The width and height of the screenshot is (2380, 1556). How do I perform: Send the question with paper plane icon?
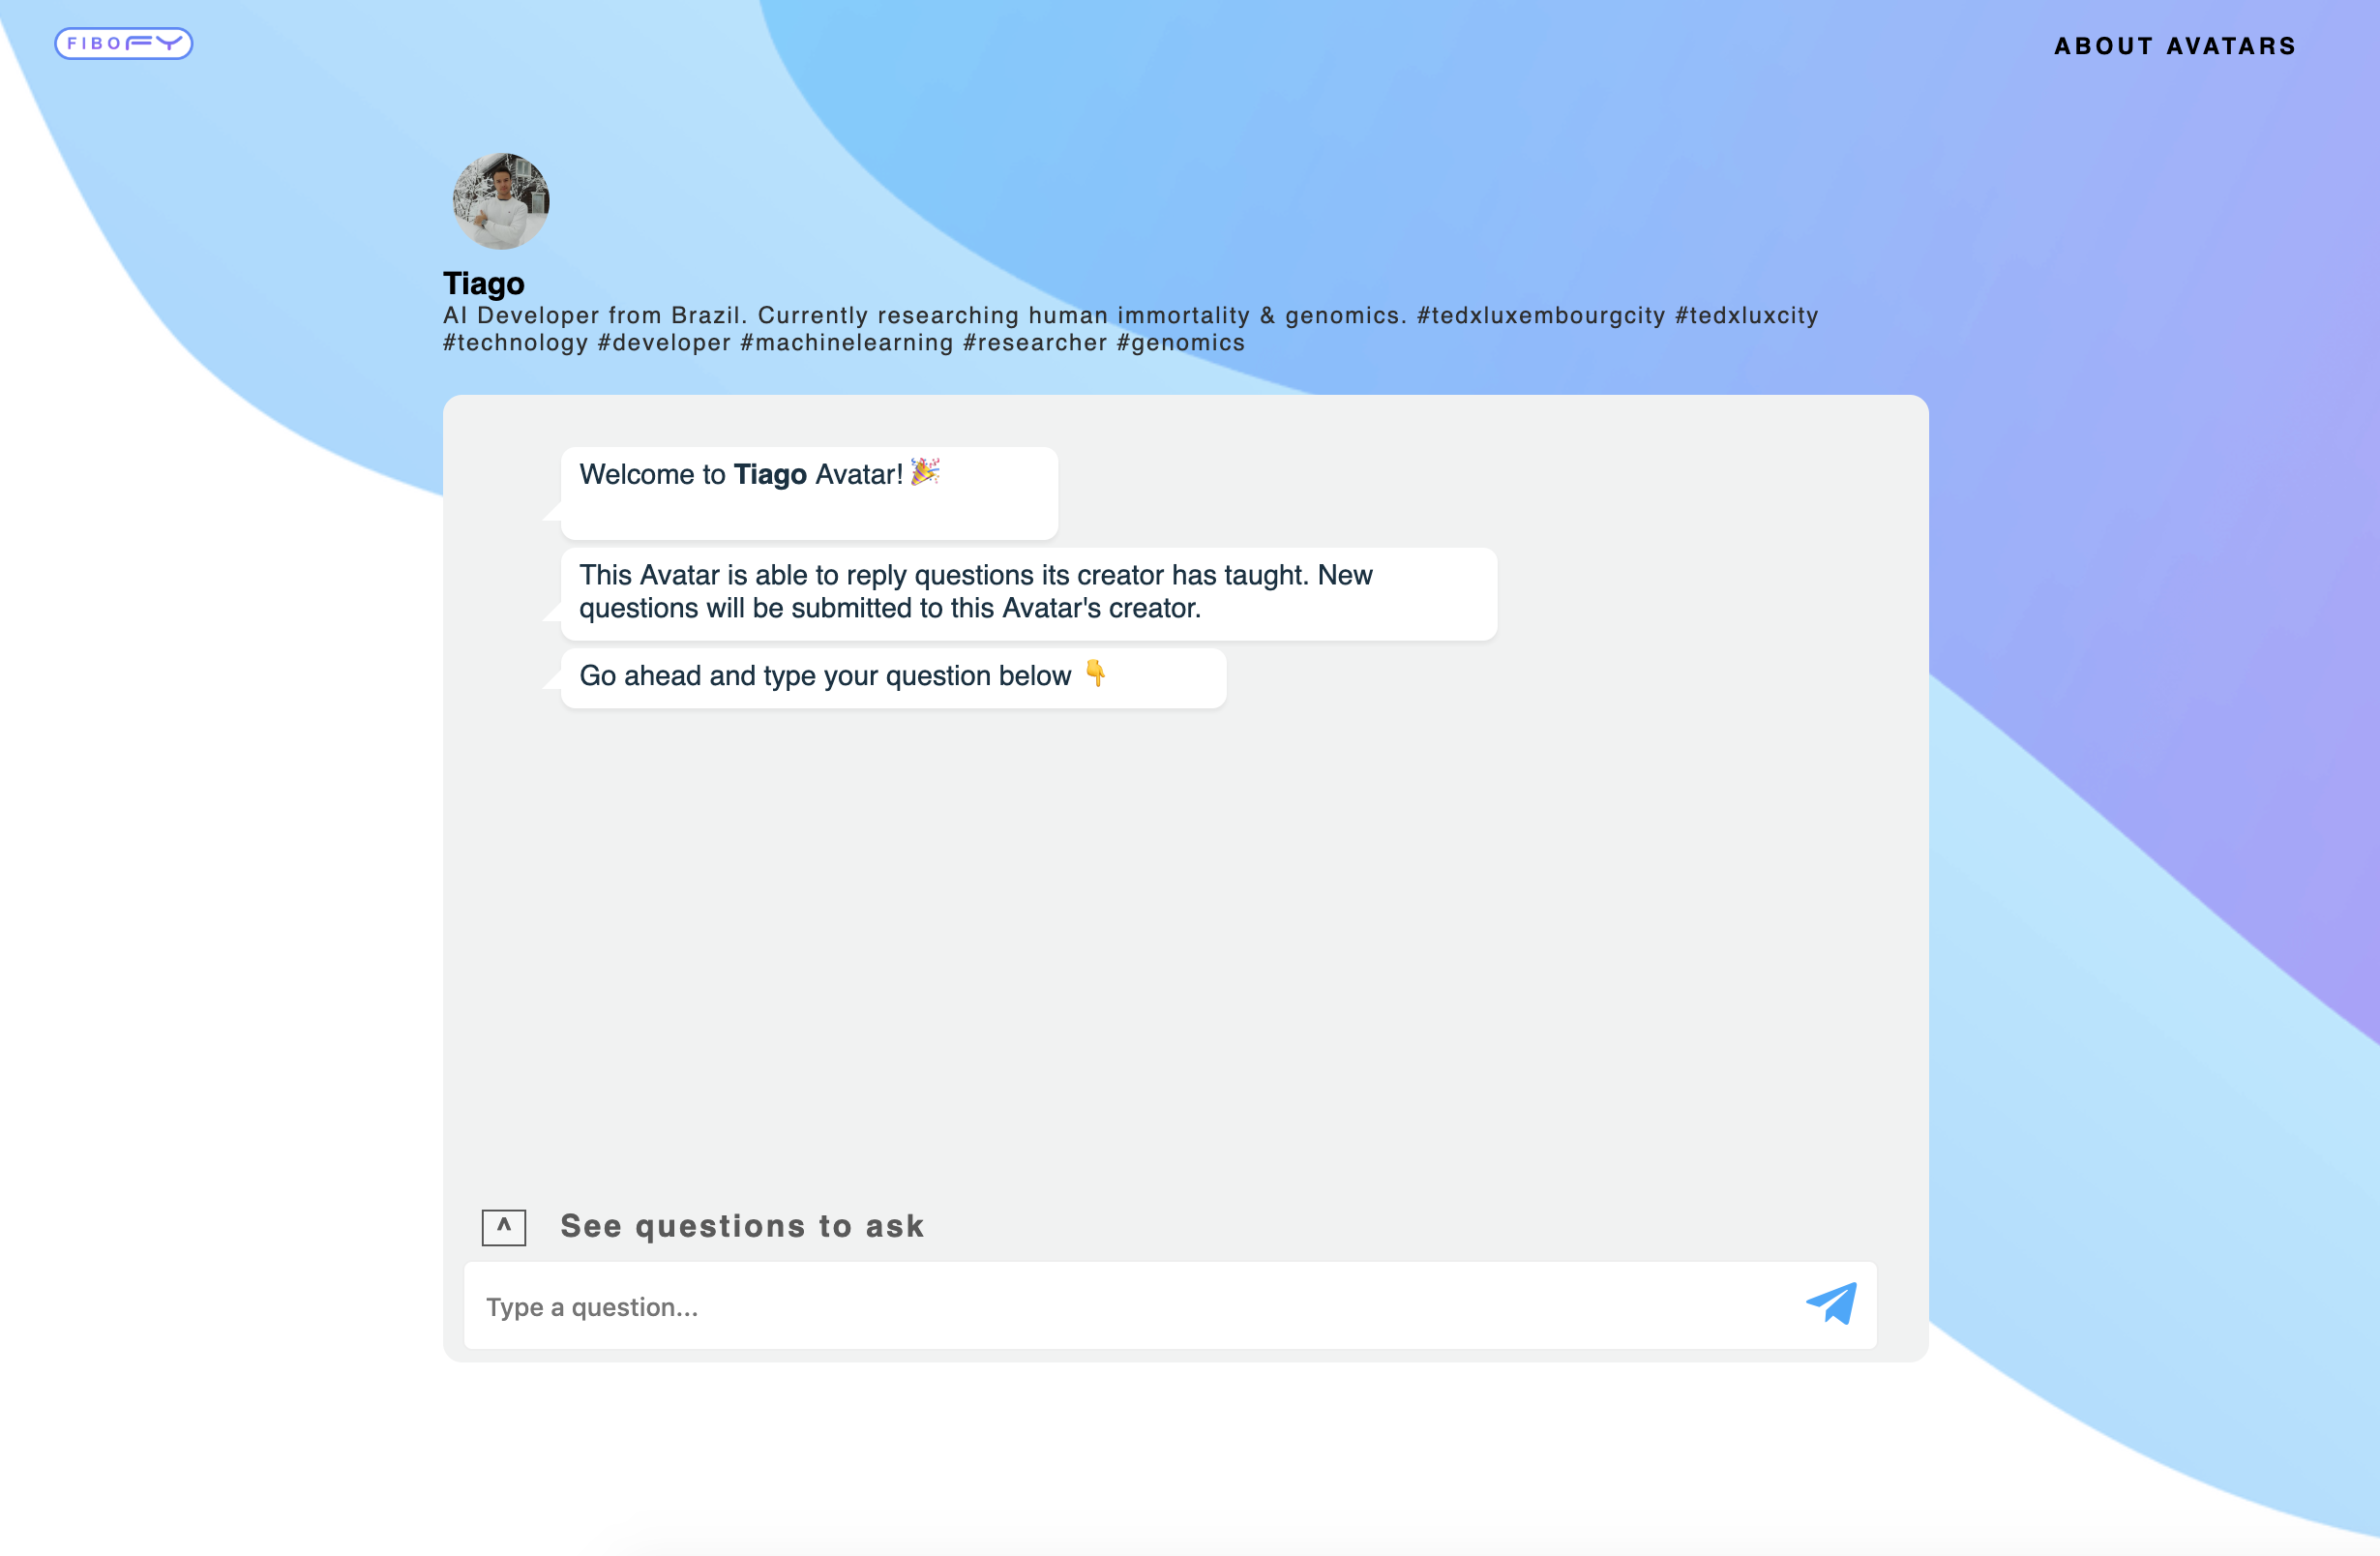coord(1831,1304)
